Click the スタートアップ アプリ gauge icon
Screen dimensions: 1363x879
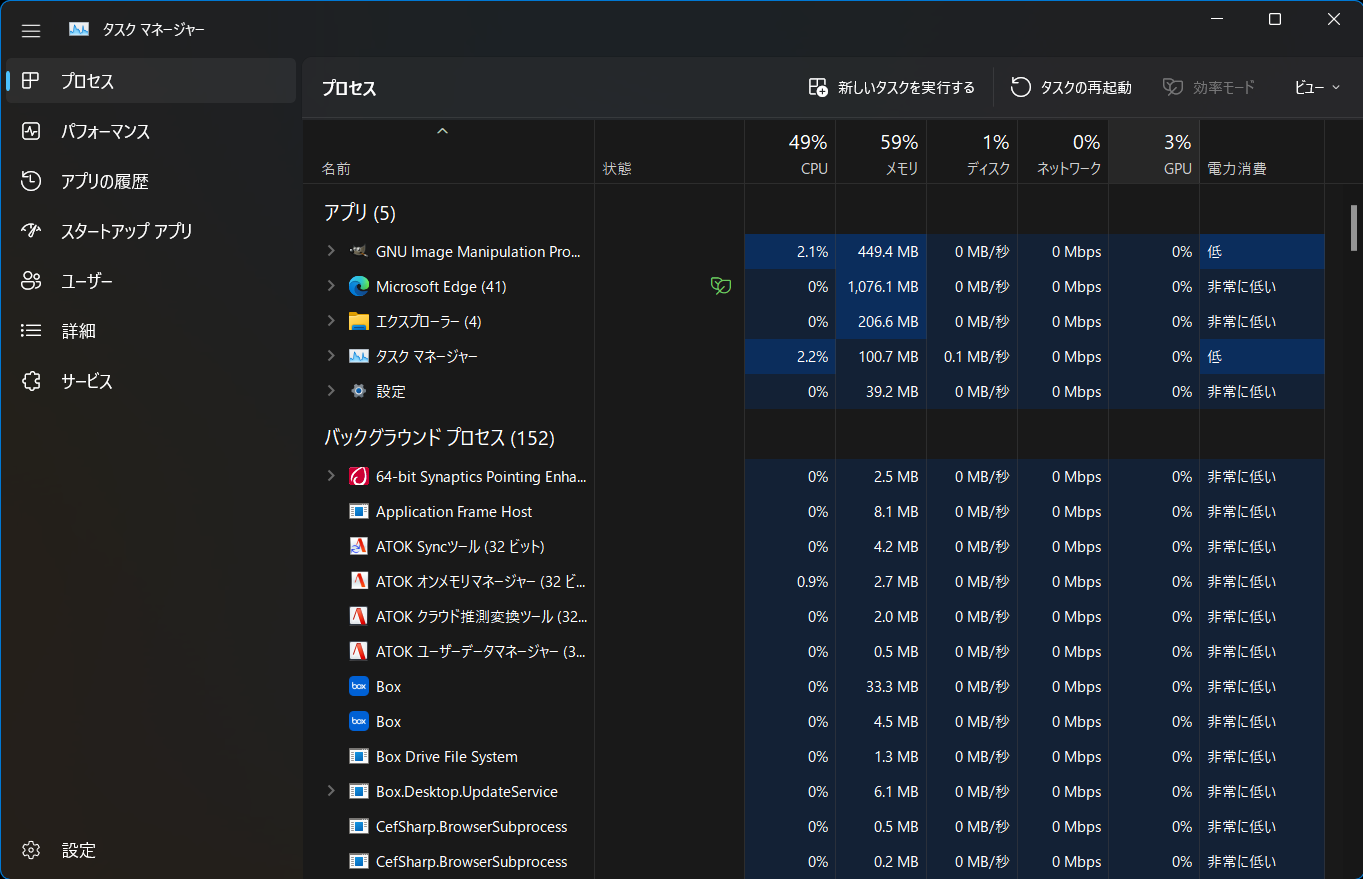[x=31, y=231]
